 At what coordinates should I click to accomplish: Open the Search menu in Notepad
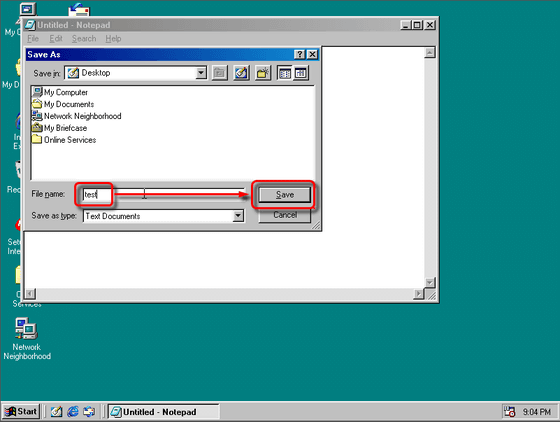point(84,39)
